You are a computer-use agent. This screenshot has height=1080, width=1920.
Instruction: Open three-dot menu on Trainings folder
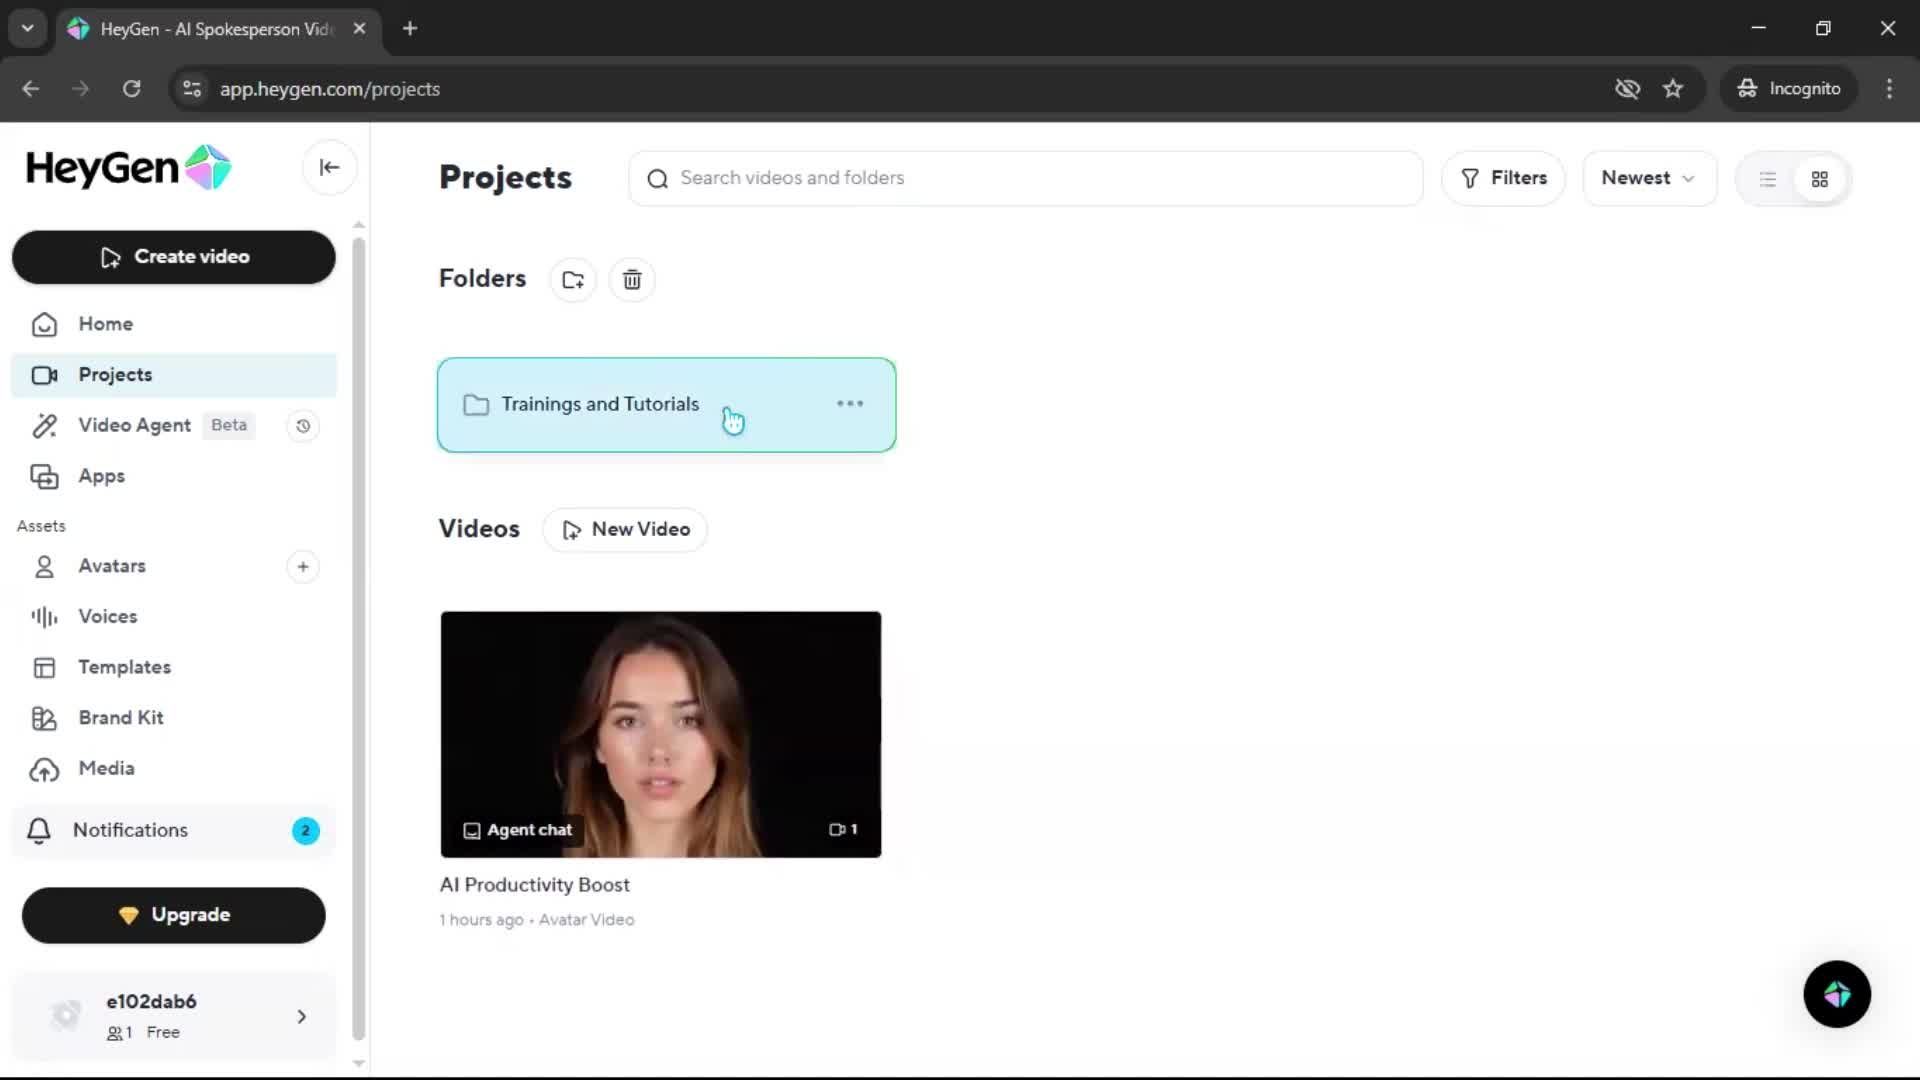[x=850, y=404]
